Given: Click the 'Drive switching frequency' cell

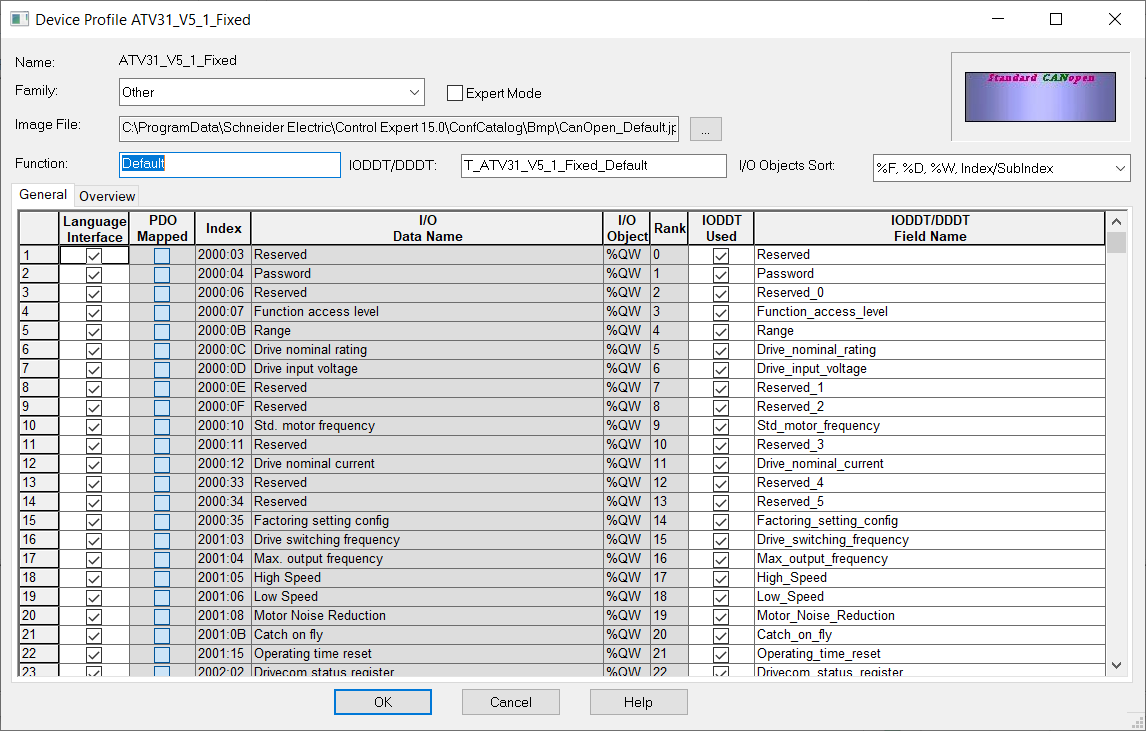Looking at the screenshot, I should click(428, 539).
